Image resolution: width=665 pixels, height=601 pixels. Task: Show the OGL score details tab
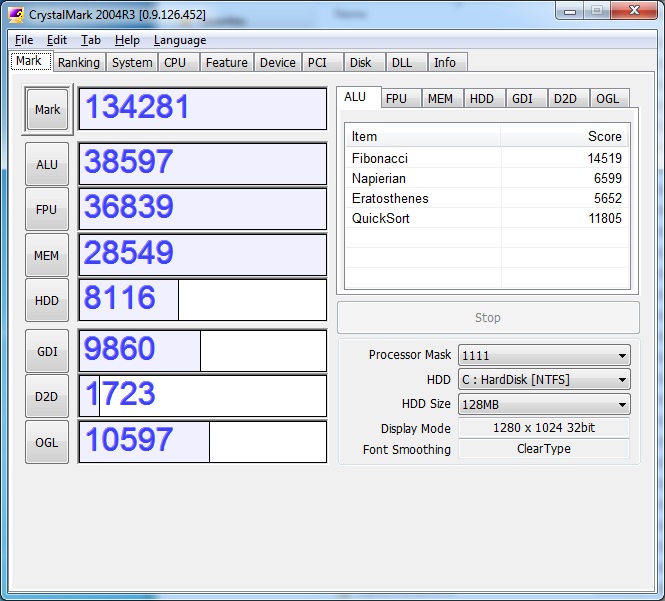click(609, 98)
